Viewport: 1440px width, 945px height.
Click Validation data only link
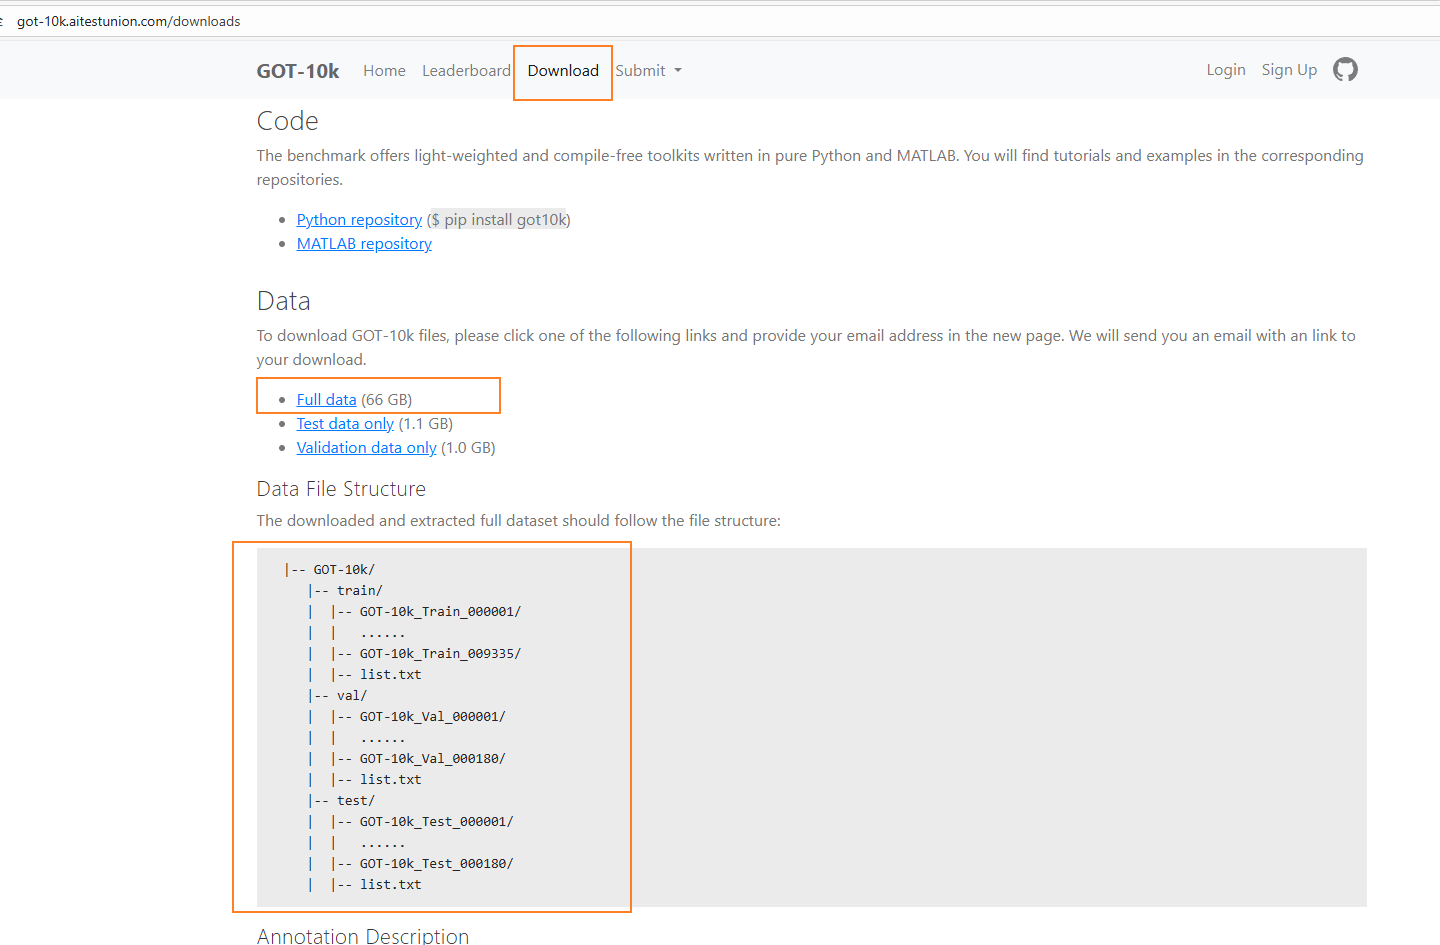point(366,448)
